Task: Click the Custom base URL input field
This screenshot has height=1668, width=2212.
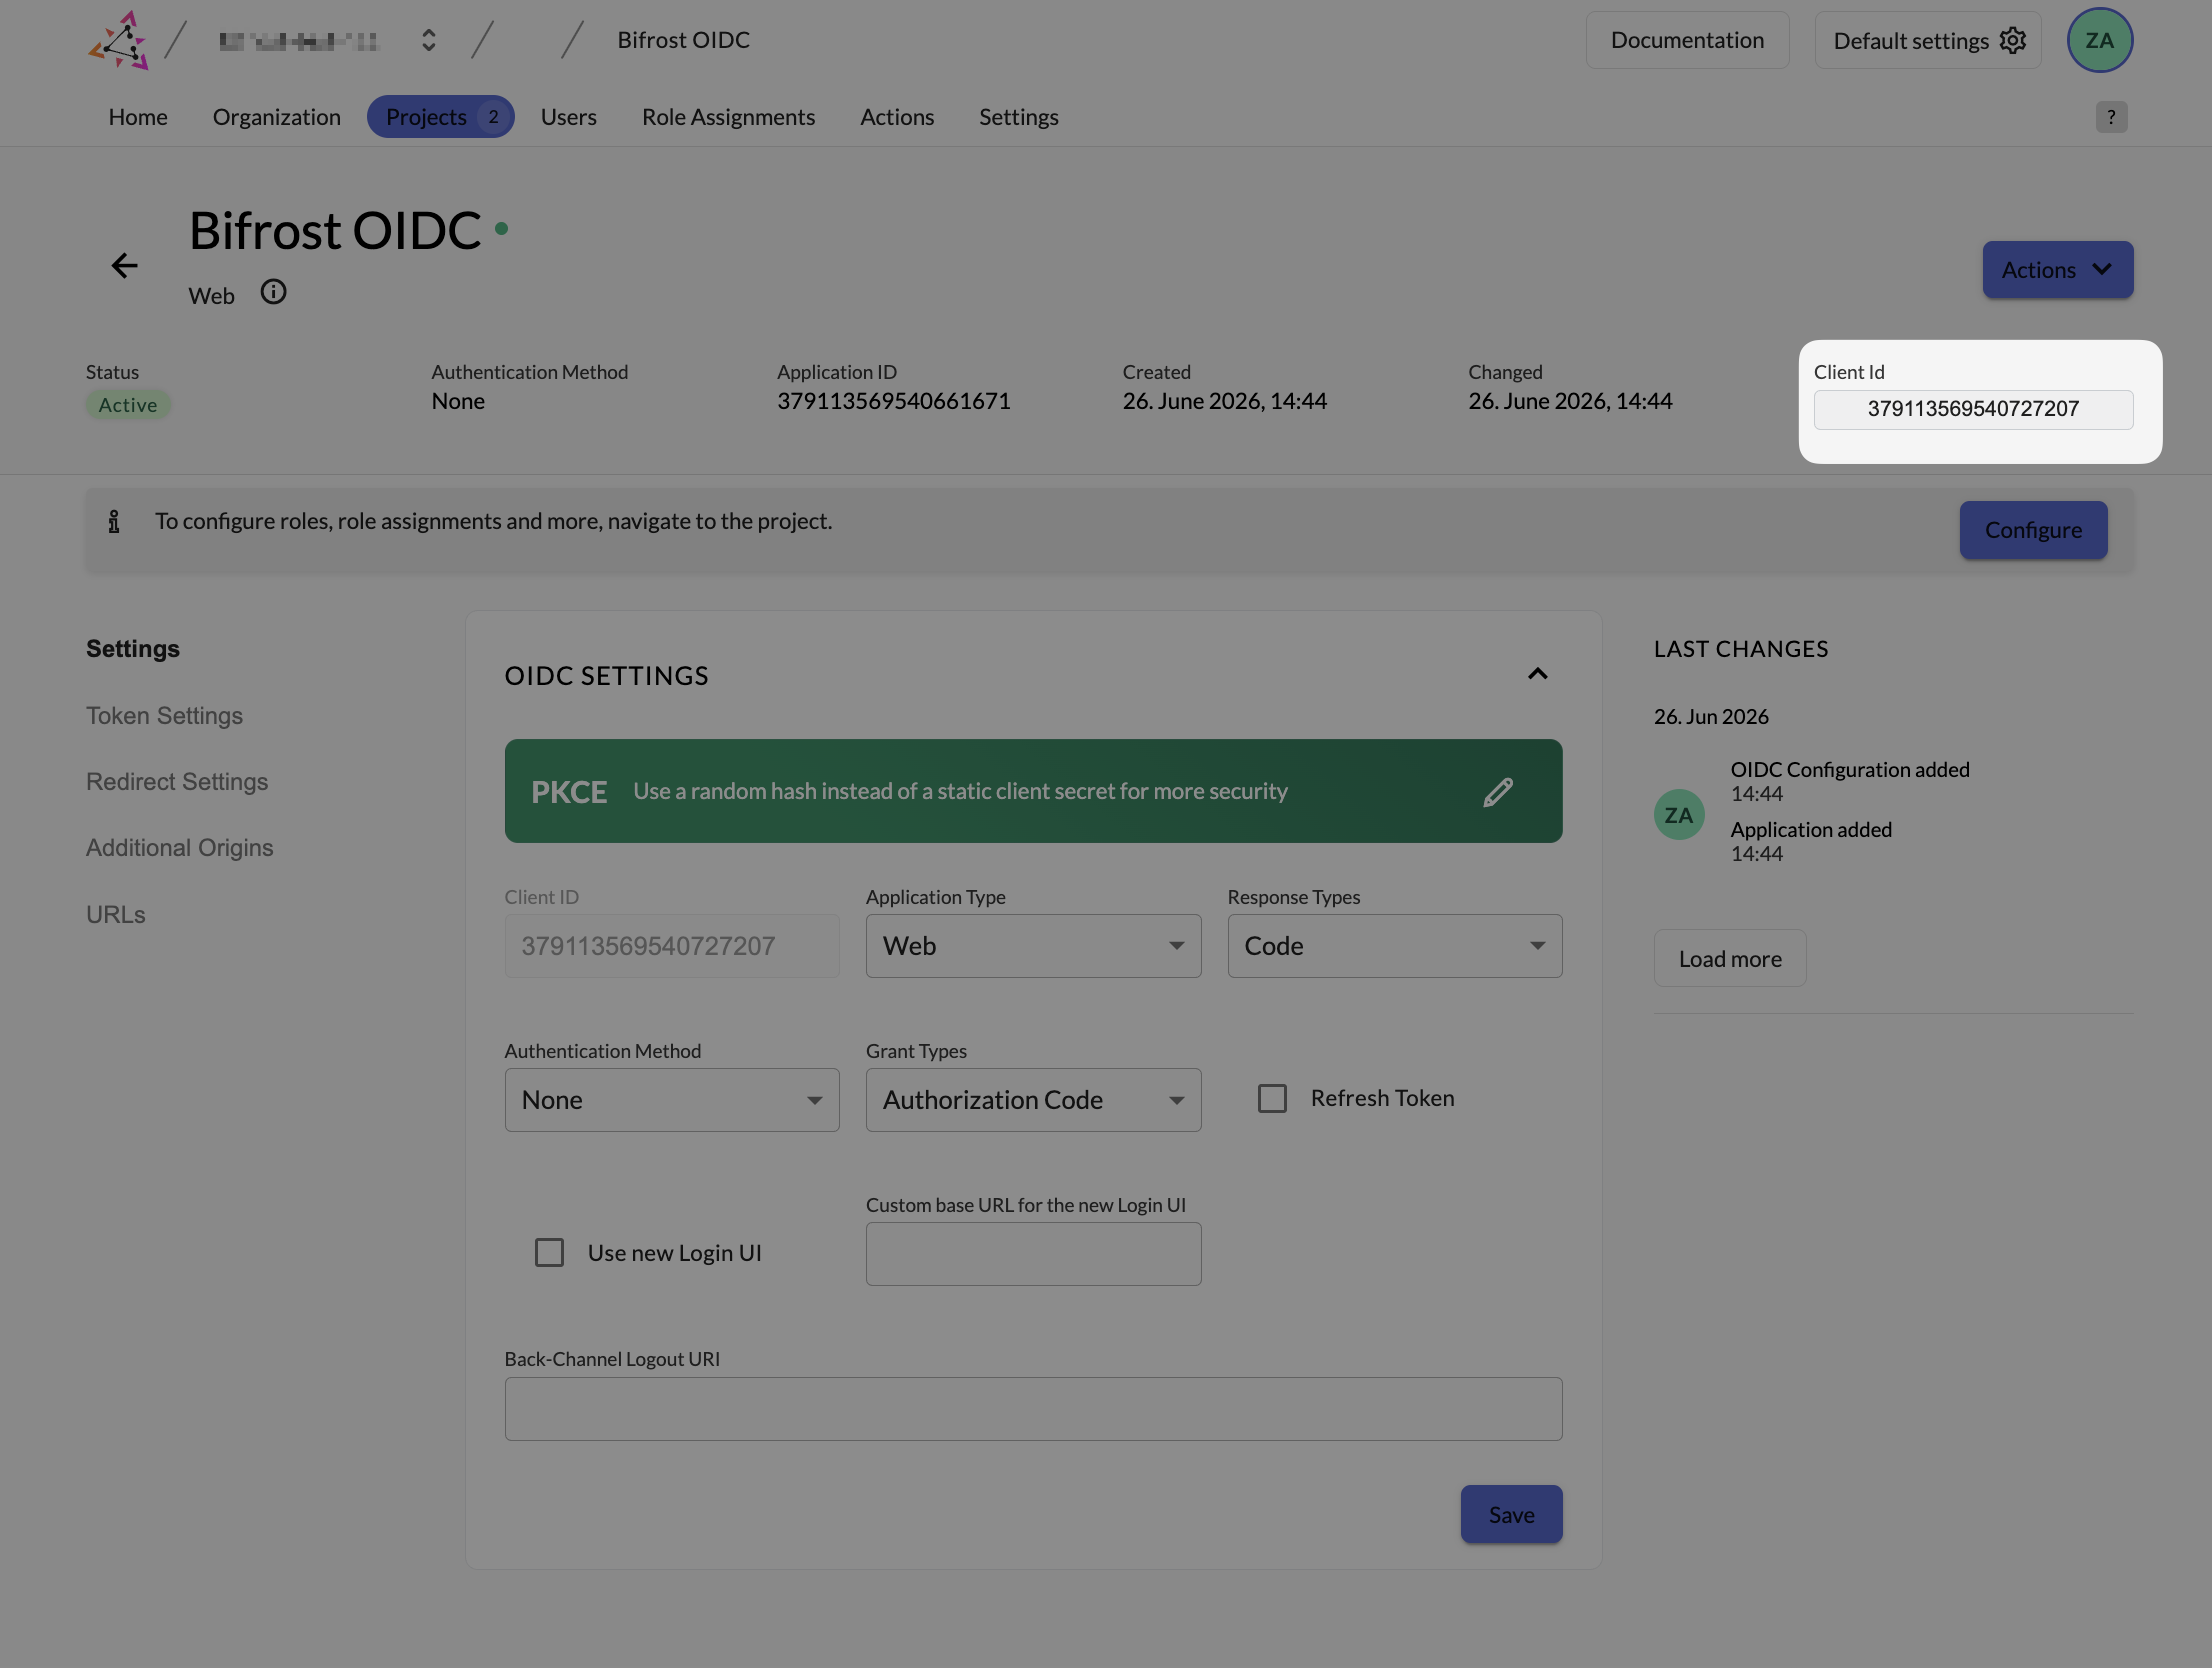Action: tap(1033, 1254)
